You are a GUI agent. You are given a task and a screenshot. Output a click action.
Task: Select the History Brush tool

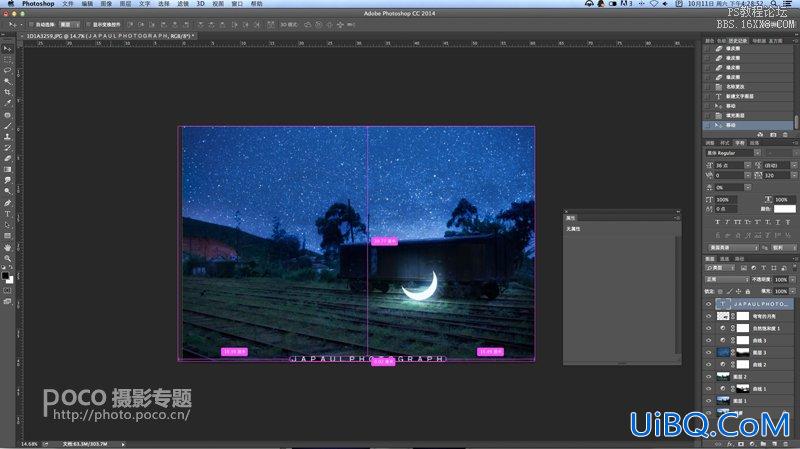coord(7,147)
